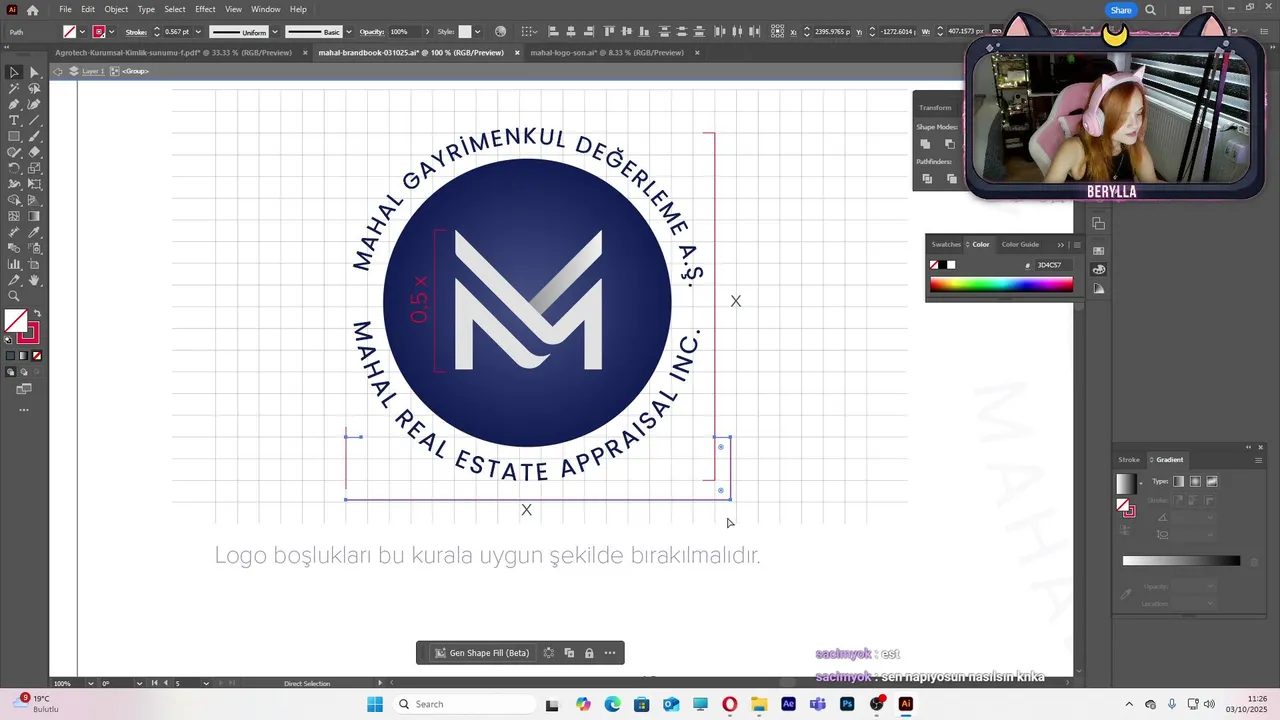Screen dimensions: 1280x720
Task: Open zoom level dropdown in status bar
Action: [x=91, y=683]
